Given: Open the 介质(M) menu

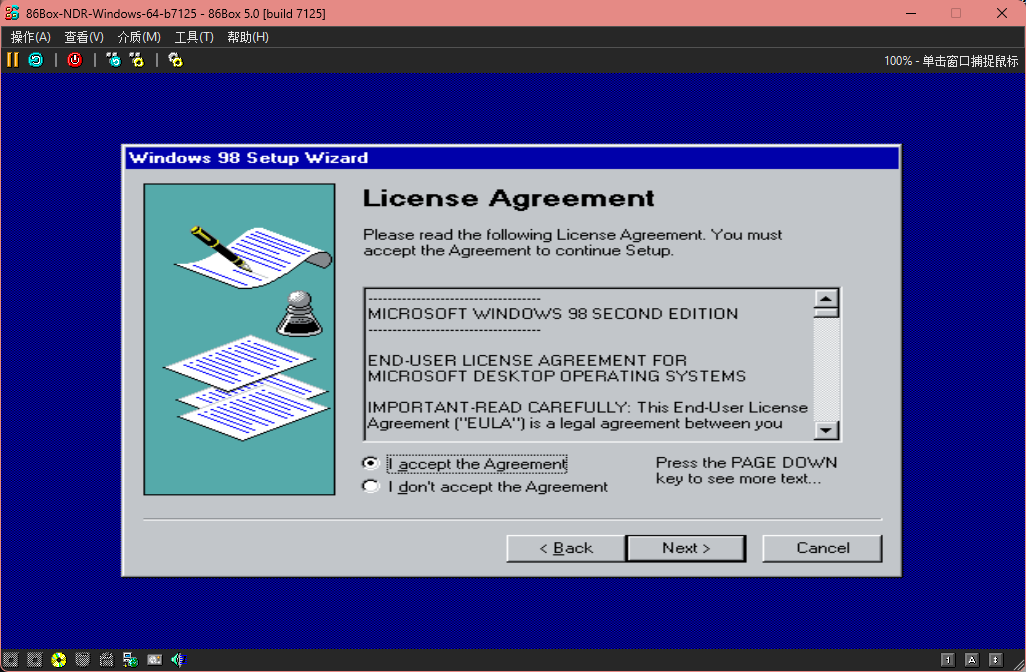Looking at the screenshot, I should (x=139, y=37).
